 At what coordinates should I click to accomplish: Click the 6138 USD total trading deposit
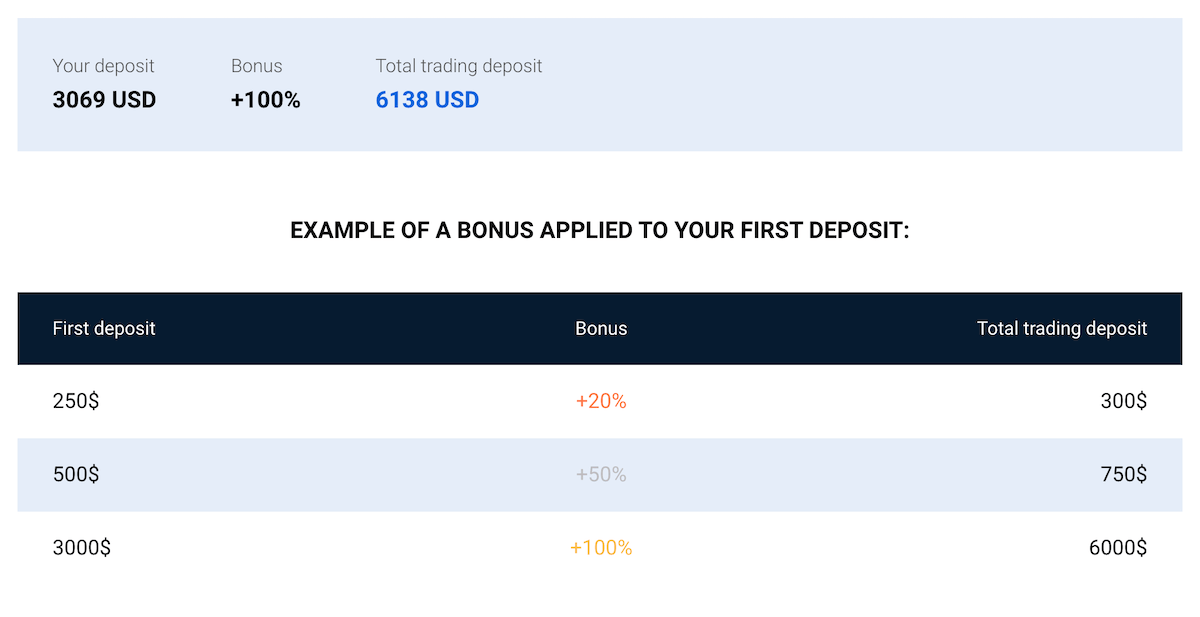pyautogui.click(x=427, y=100)
